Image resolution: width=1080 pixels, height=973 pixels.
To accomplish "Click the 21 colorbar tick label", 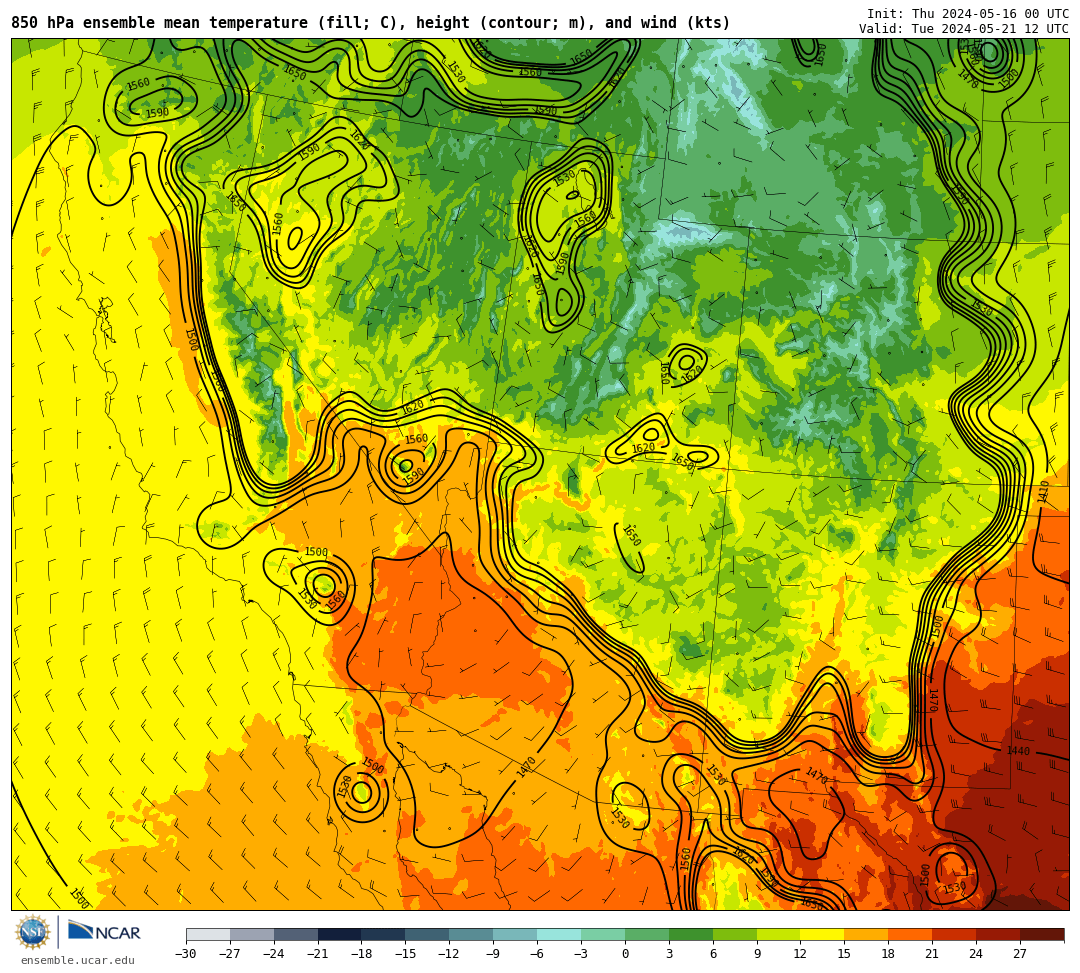I will tap(933, 954).
